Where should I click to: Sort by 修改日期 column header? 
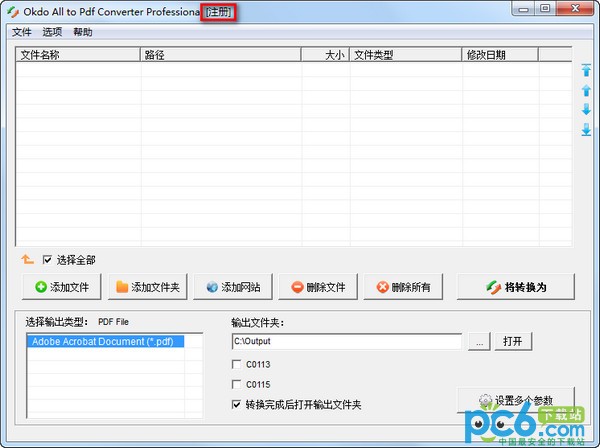point(500,55)
